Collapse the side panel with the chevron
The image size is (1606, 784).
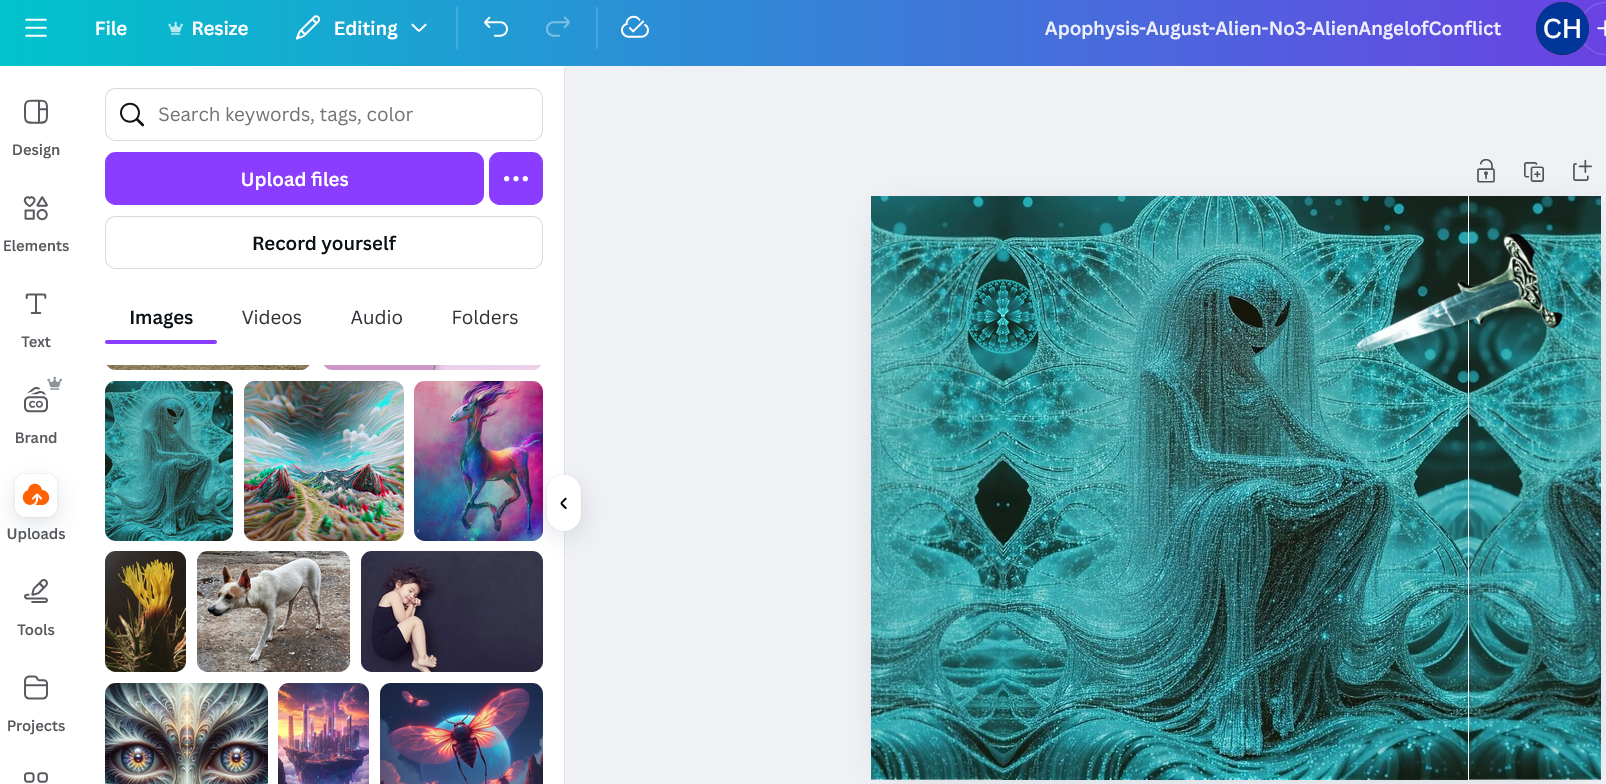[564, 503]
